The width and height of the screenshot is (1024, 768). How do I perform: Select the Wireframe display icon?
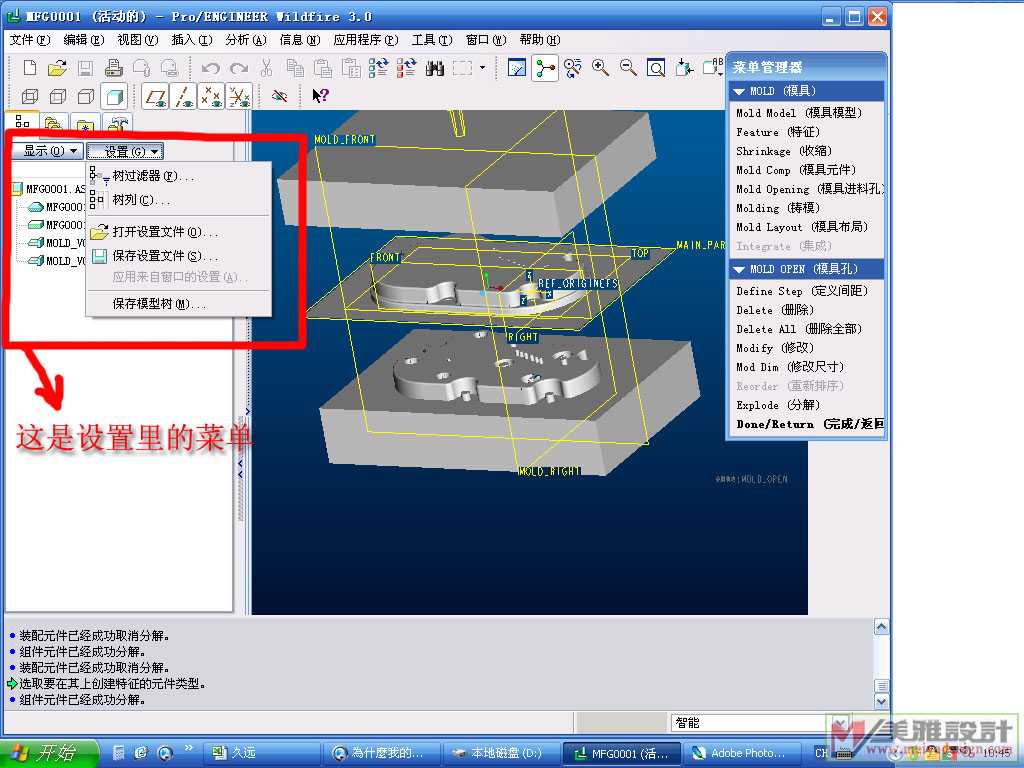[x=30, y=97]
